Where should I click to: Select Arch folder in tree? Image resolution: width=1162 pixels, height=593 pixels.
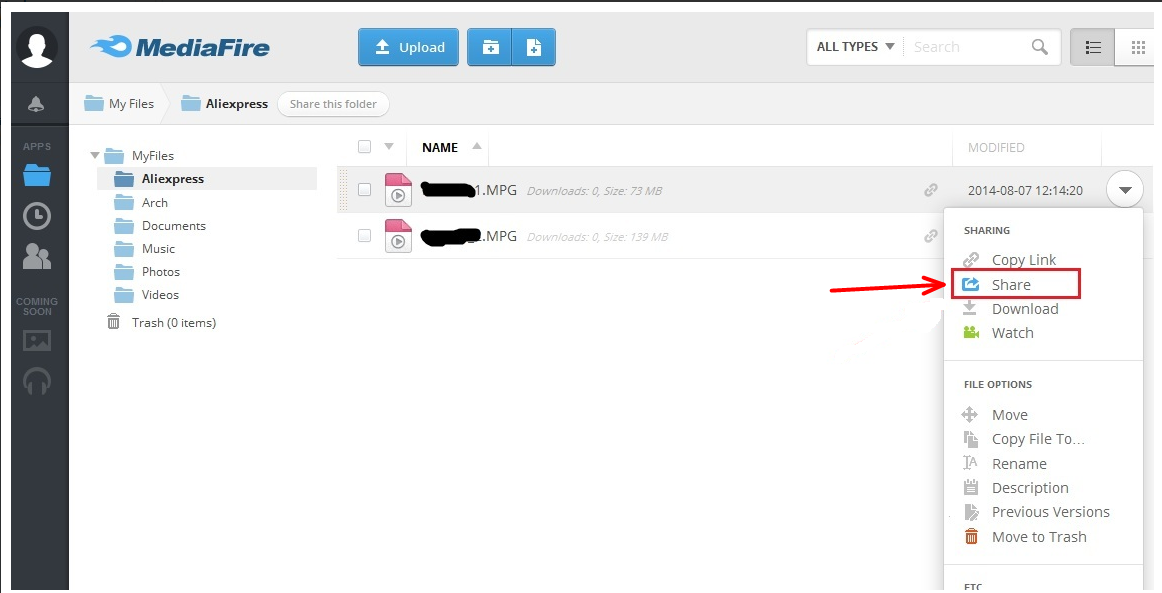pos(155,202)
